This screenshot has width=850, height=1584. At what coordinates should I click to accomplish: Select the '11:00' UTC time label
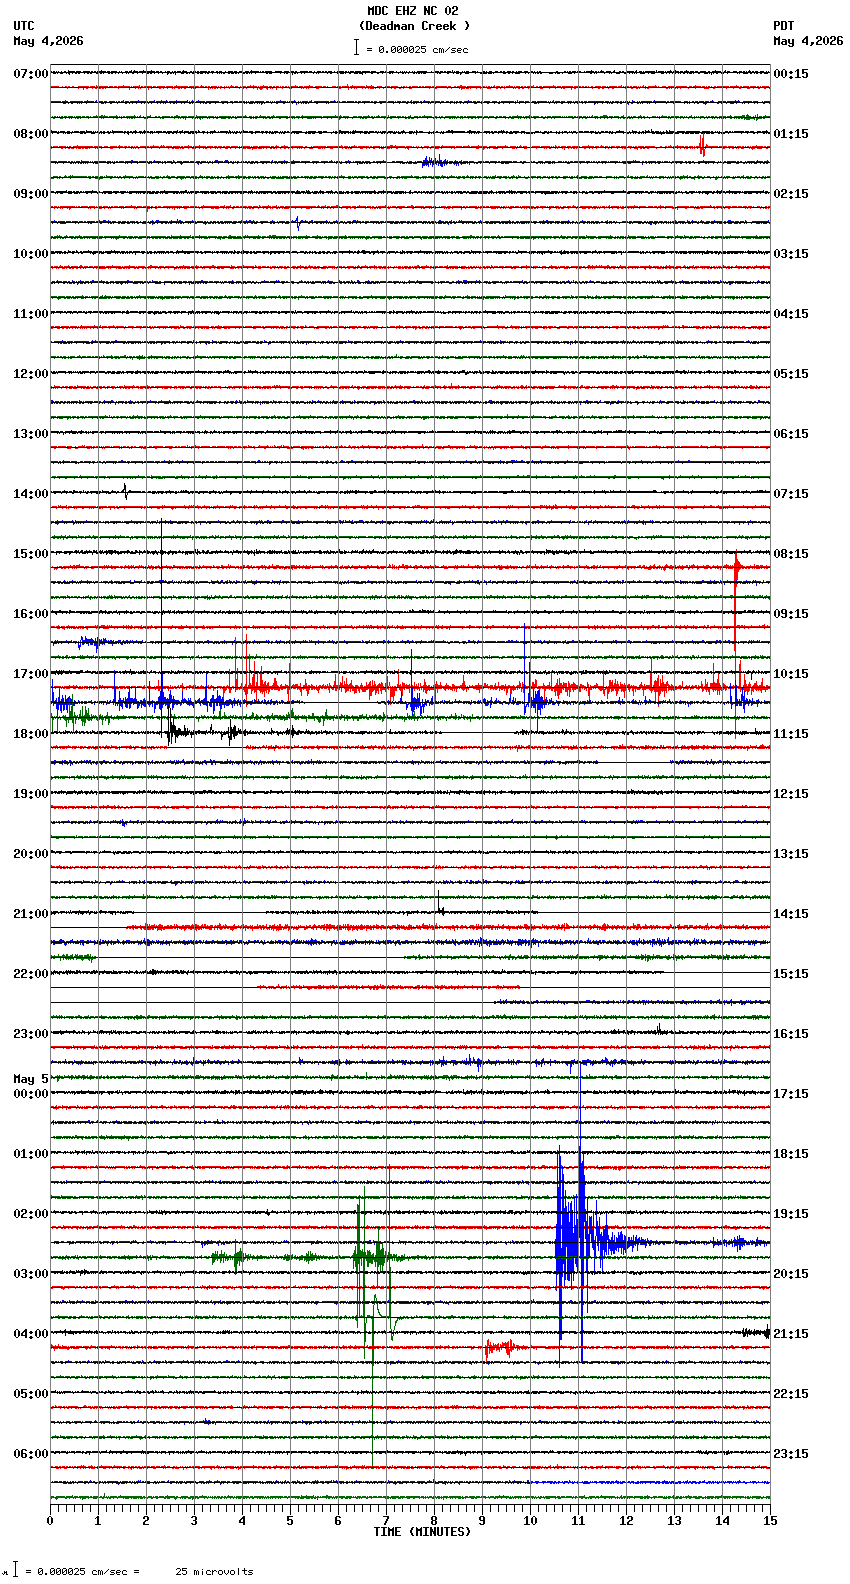tap(30, 314)
